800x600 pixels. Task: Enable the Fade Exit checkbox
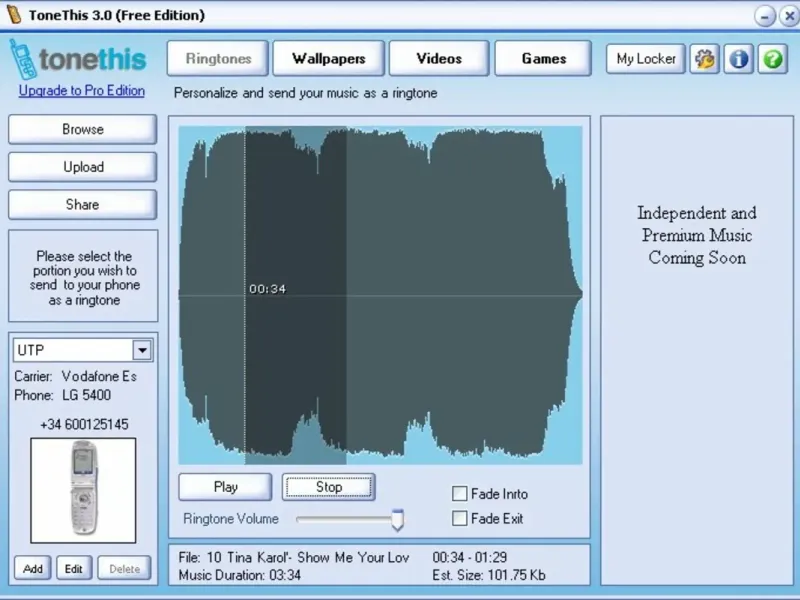460,518
